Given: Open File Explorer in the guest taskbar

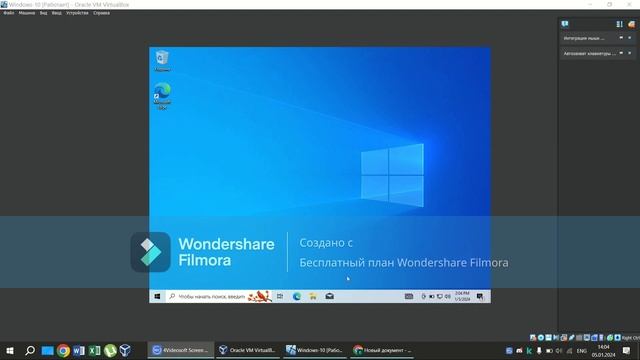Looking at the screenshot, I should [x=313, y=296].
